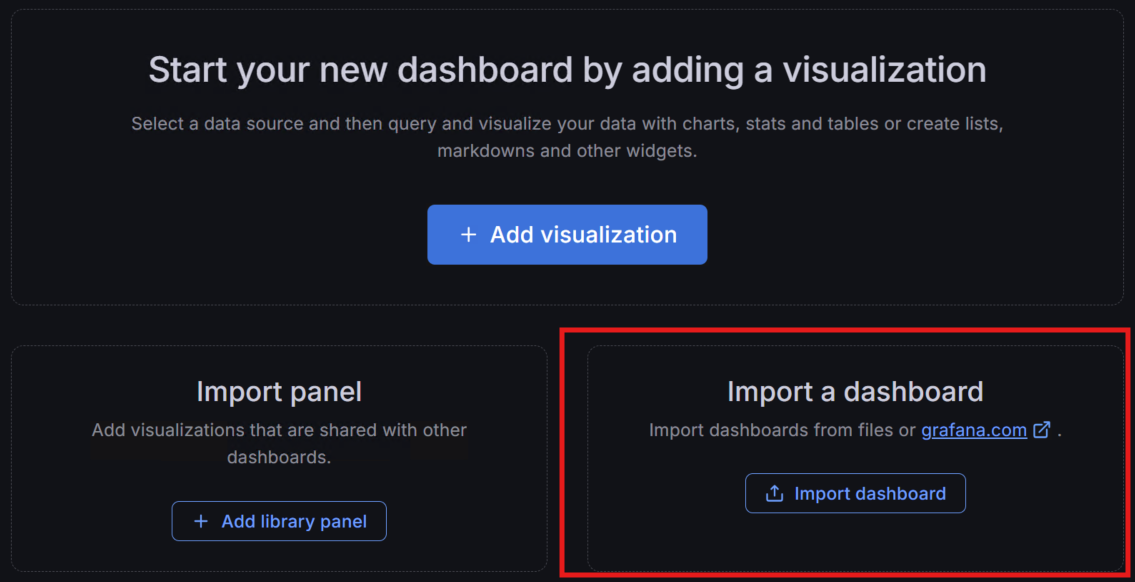
Task: Click the plus icon beside Add library panel
Action: [x=200, y=521]
